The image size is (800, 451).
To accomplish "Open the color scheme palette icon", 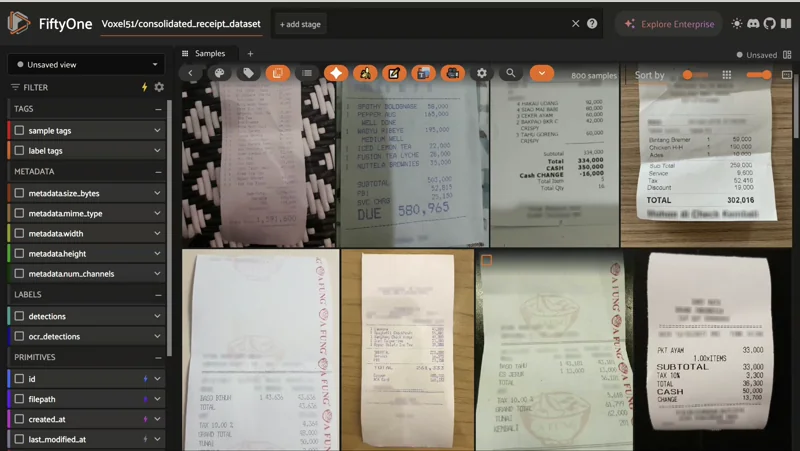I will pyautogui.click(x=218, y=73).
